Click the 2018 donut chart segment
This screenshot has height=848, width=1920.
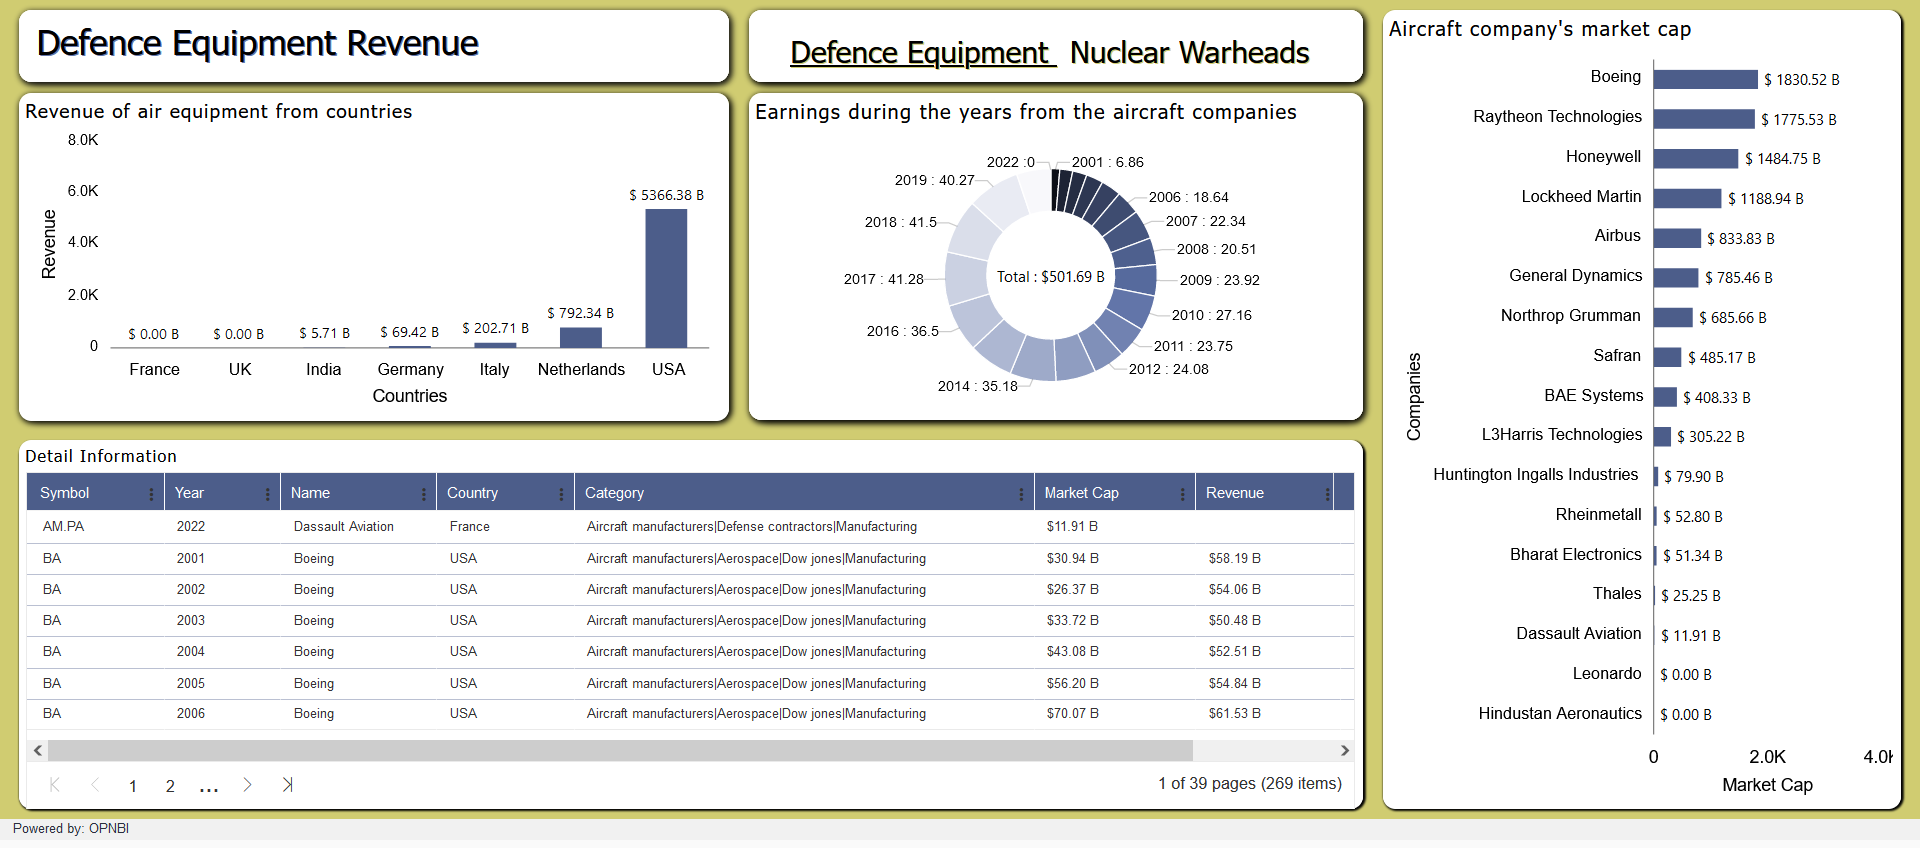[974, 232]
